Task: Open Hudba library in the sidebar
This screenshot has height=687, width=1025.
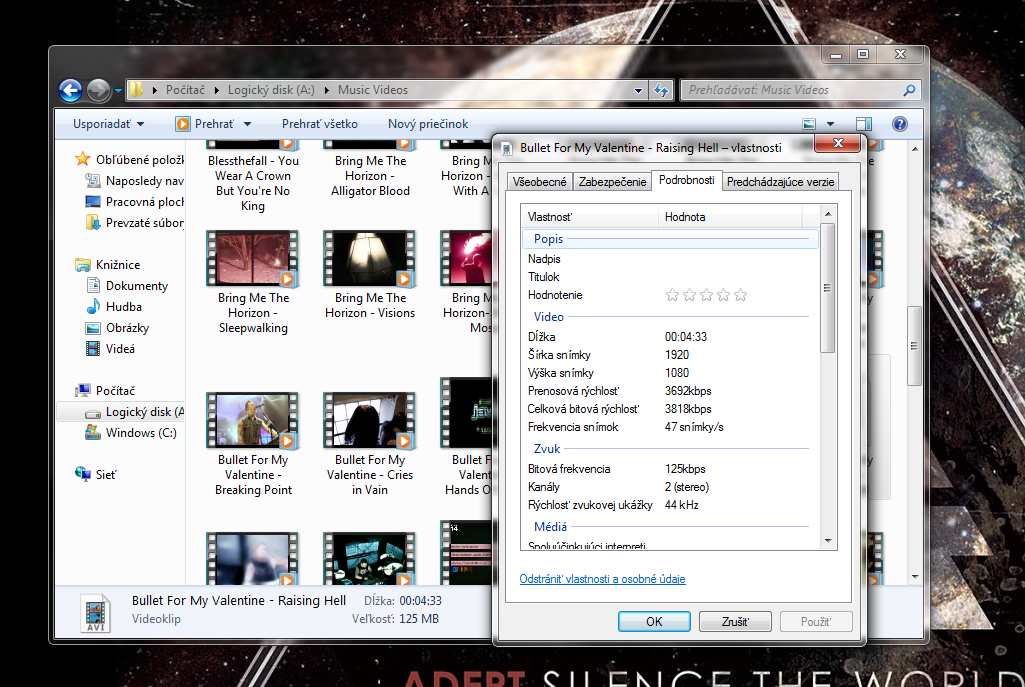Action: click(123, 307)
